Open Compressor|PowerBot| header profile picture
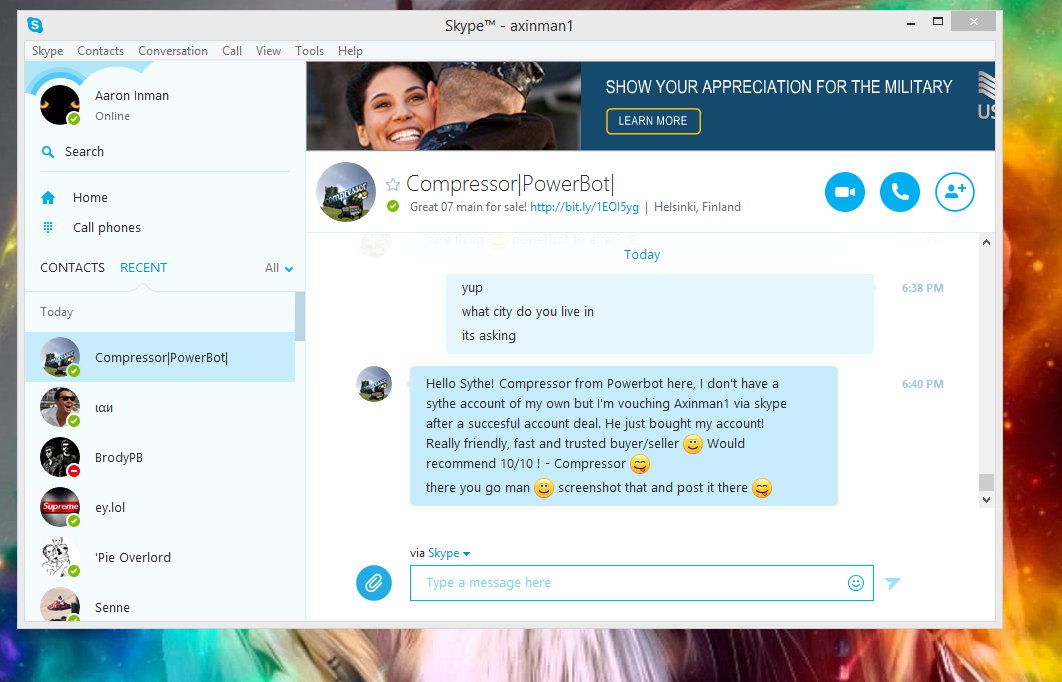The height and width of the screenshot is (682, 1062). click(x=346, y=192)
